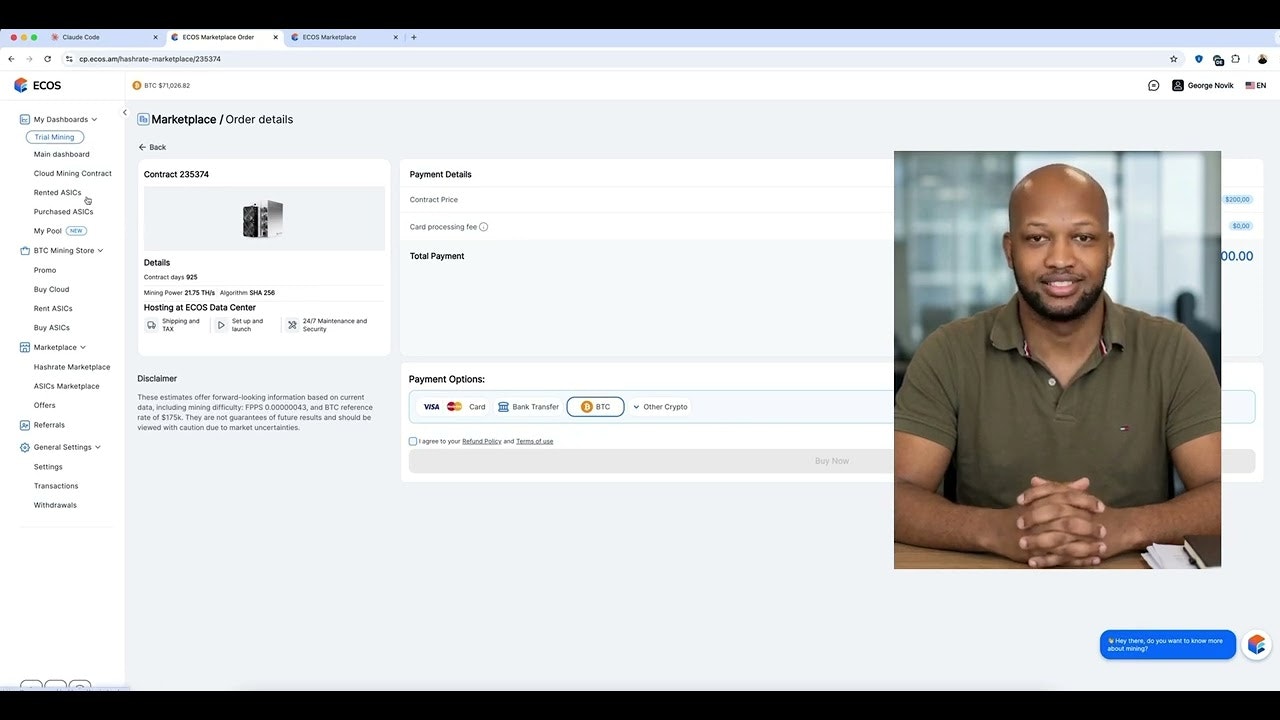
Task: Open Main dashboard in the sidebar
Action: (x=62, y=154)
